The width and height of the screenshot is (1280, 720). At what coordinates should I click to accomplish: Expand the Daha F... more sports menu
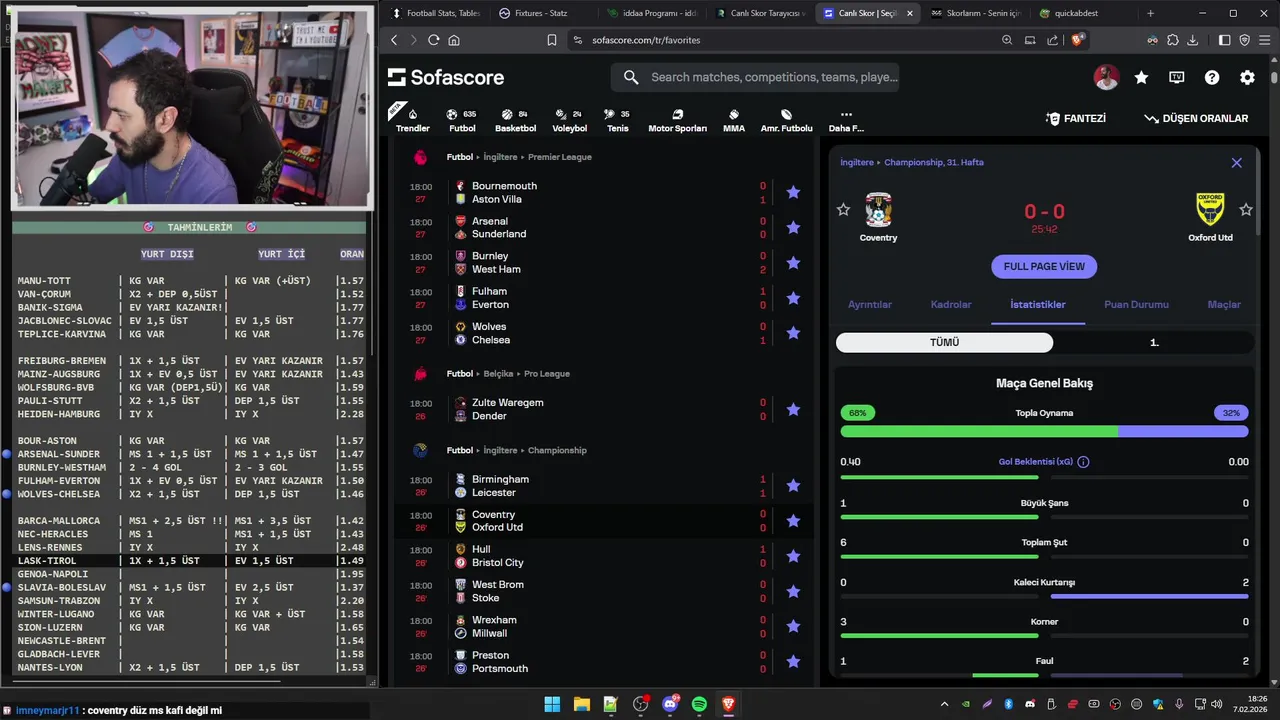[846, 120]
